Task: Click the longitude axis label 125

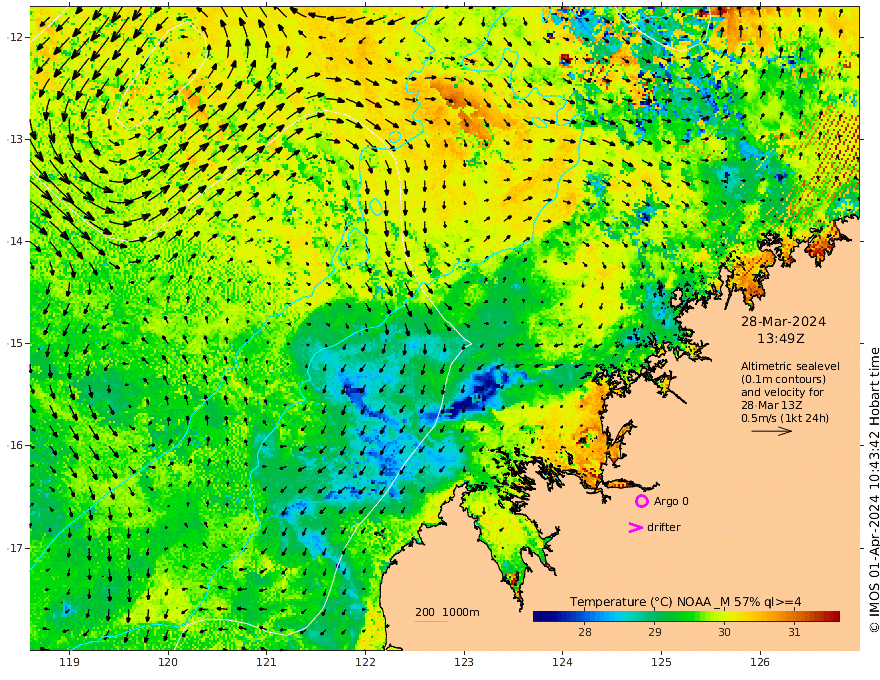Action: point(661,663)
